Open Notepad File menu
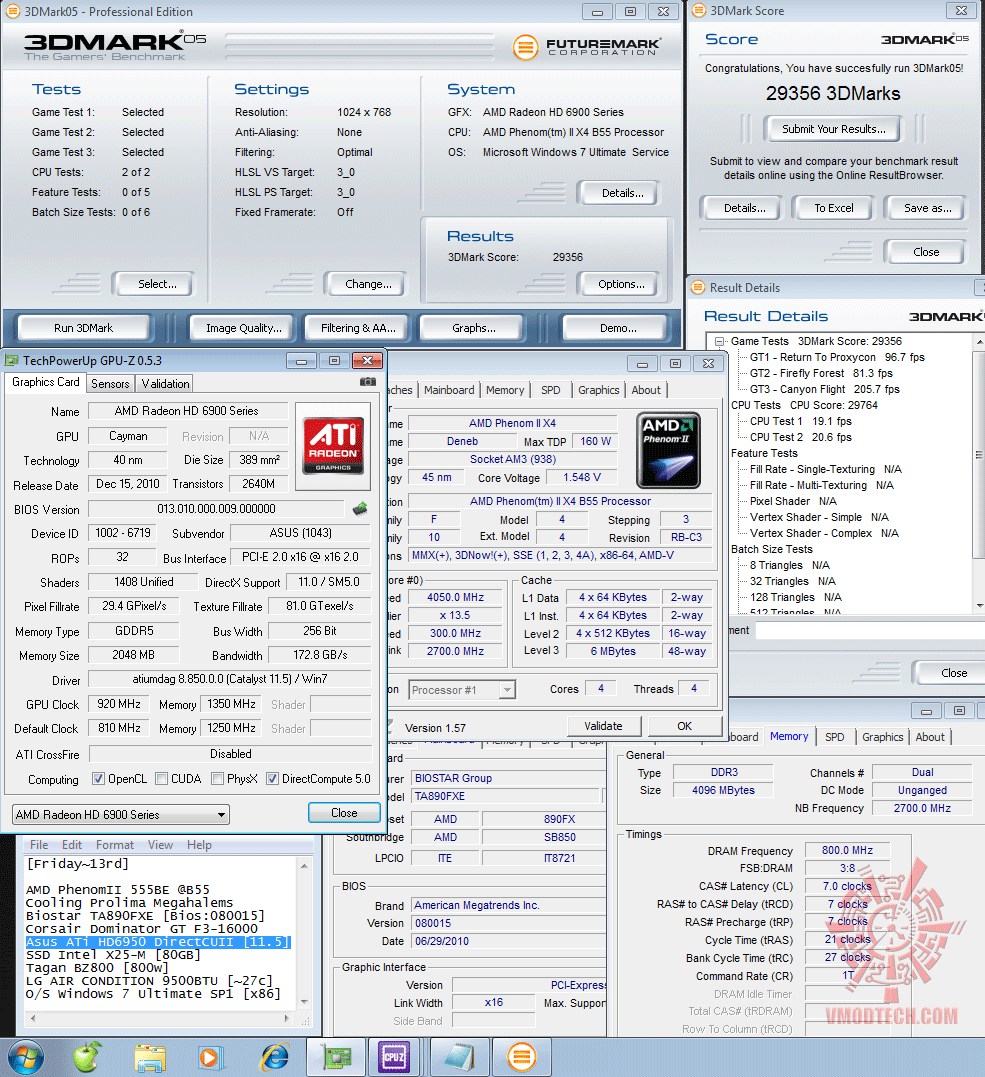The image size is (985, 1077). tap(39, 845)
